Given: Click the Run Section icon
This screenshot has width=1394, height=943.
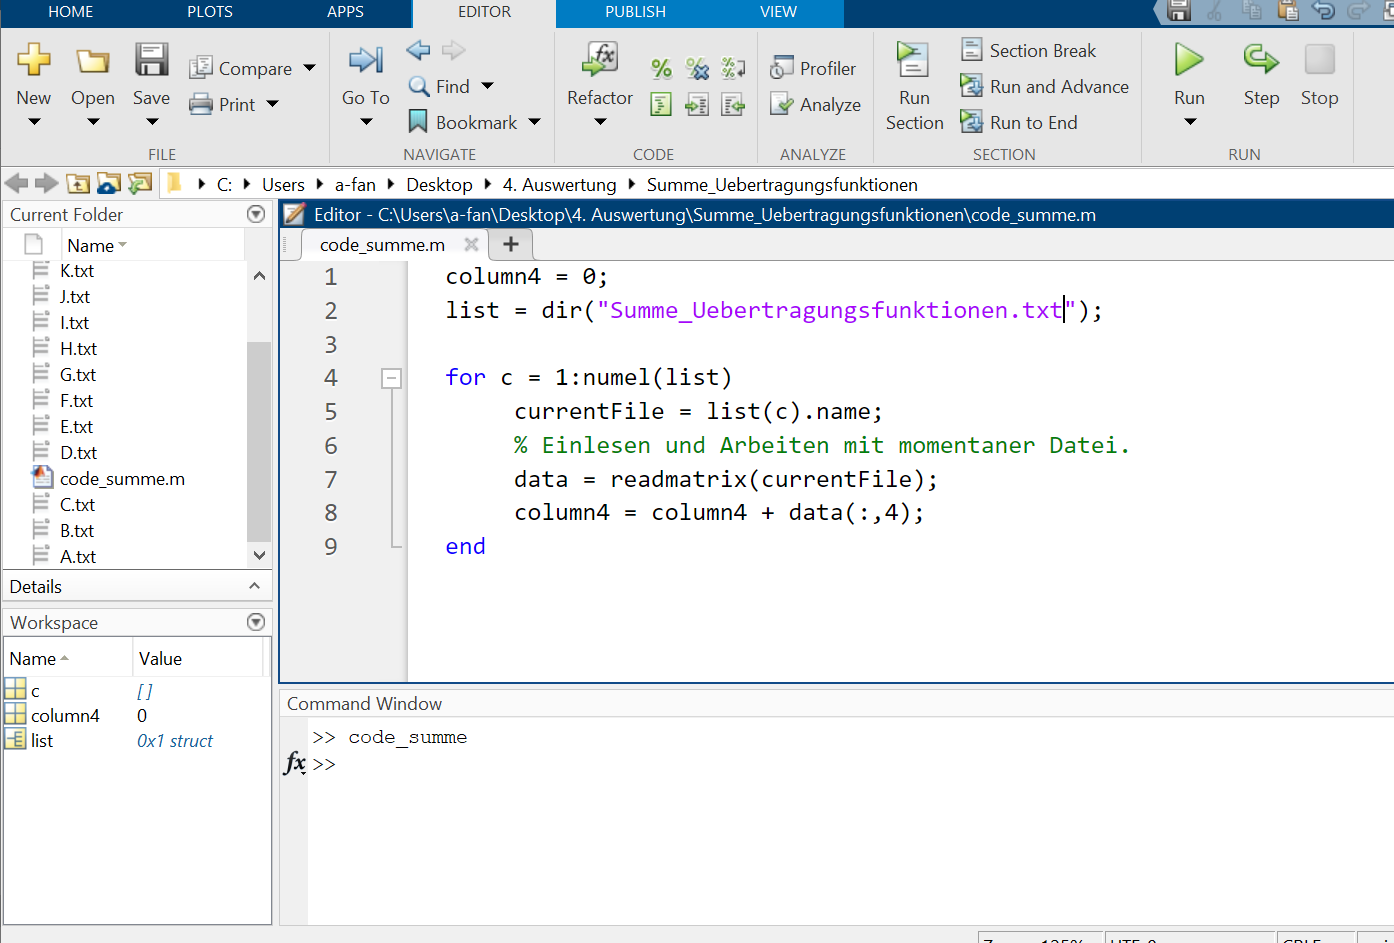Looking at the screenshot, I should pos(913,61).
